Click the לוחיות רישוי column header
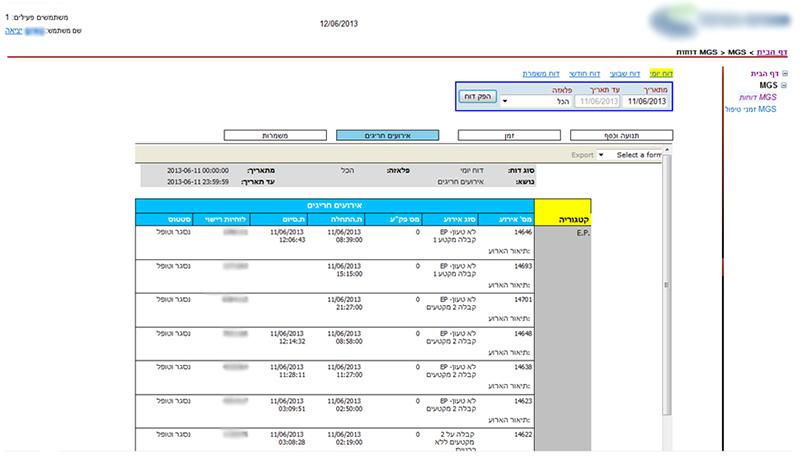 tap(221, 219)
